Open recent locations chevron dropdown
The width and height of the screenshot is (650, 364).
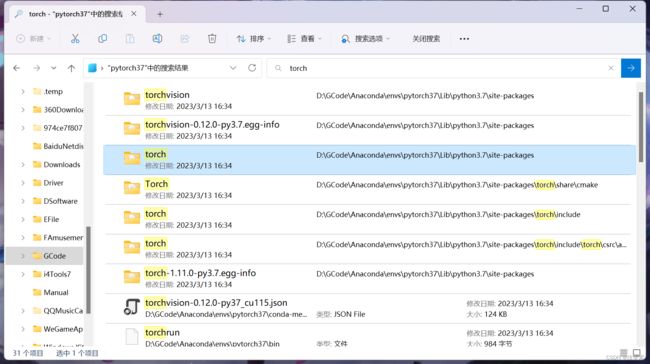[53, 68]
